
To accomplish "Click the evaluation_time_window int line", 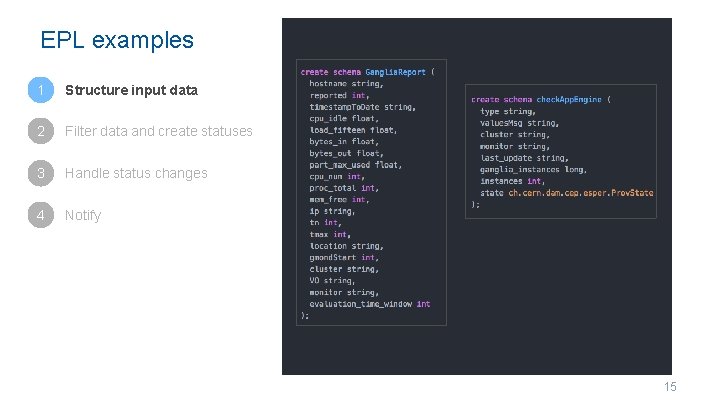I will tap(370, 304).
